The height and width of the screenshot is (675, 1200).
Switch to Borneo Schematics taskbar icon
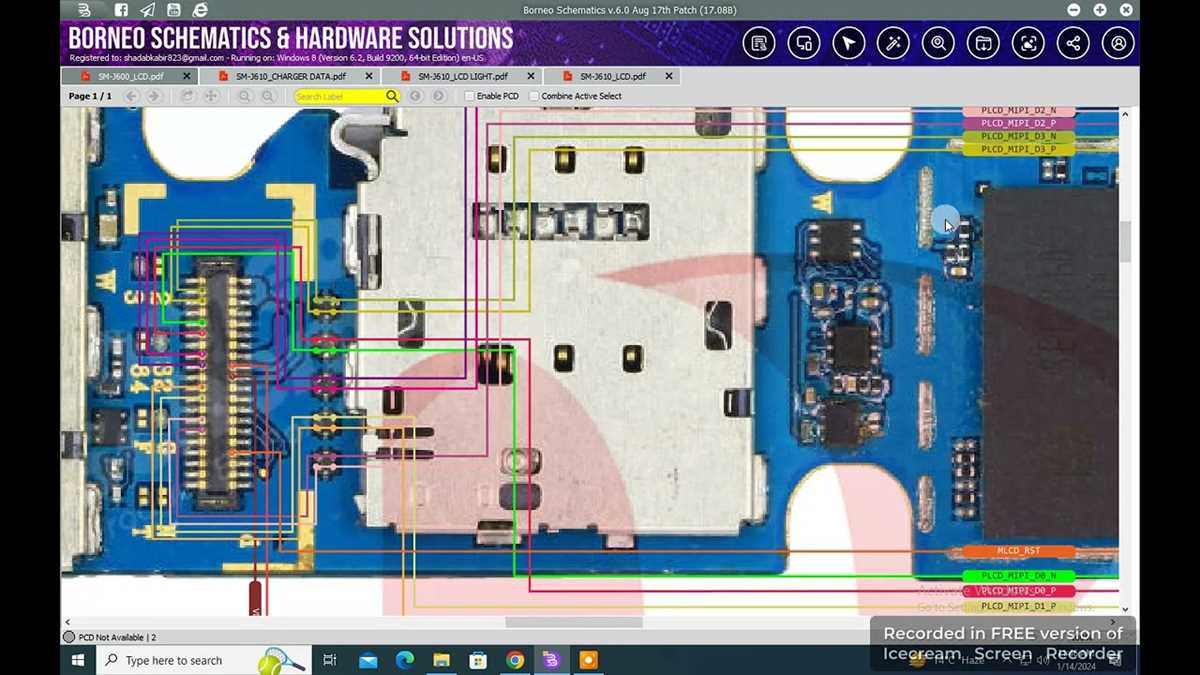(x=551, y=660)
